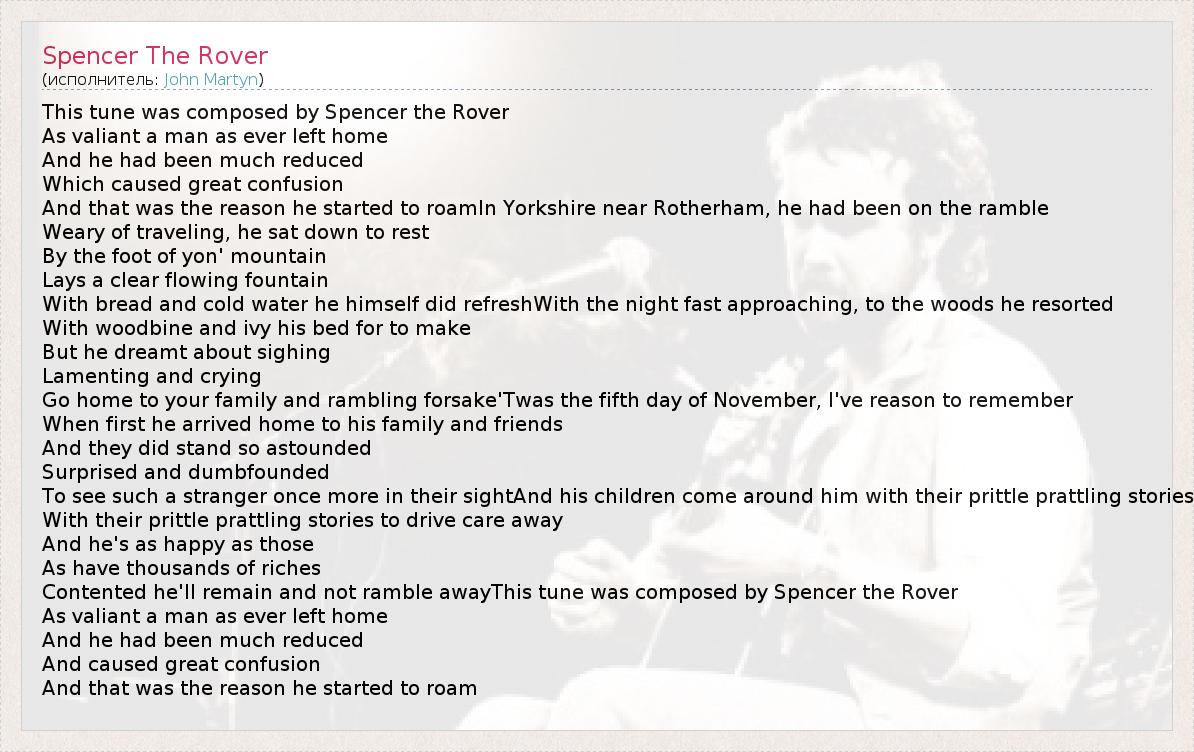Select the lyric "Weary of traveling, he sat down to rest"
This screenshot has width=1194, height=752.
point(235,232)
